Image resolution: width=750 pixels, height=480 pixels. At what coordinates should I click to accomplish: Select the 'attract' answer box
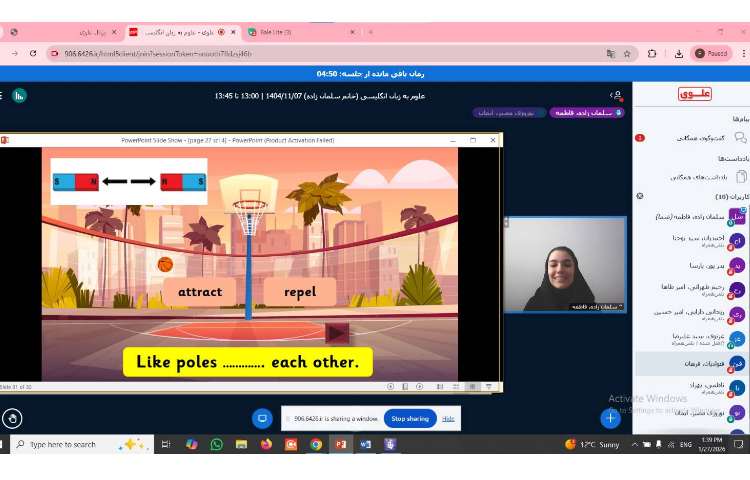pyautogui.click(x=200, y=292)
